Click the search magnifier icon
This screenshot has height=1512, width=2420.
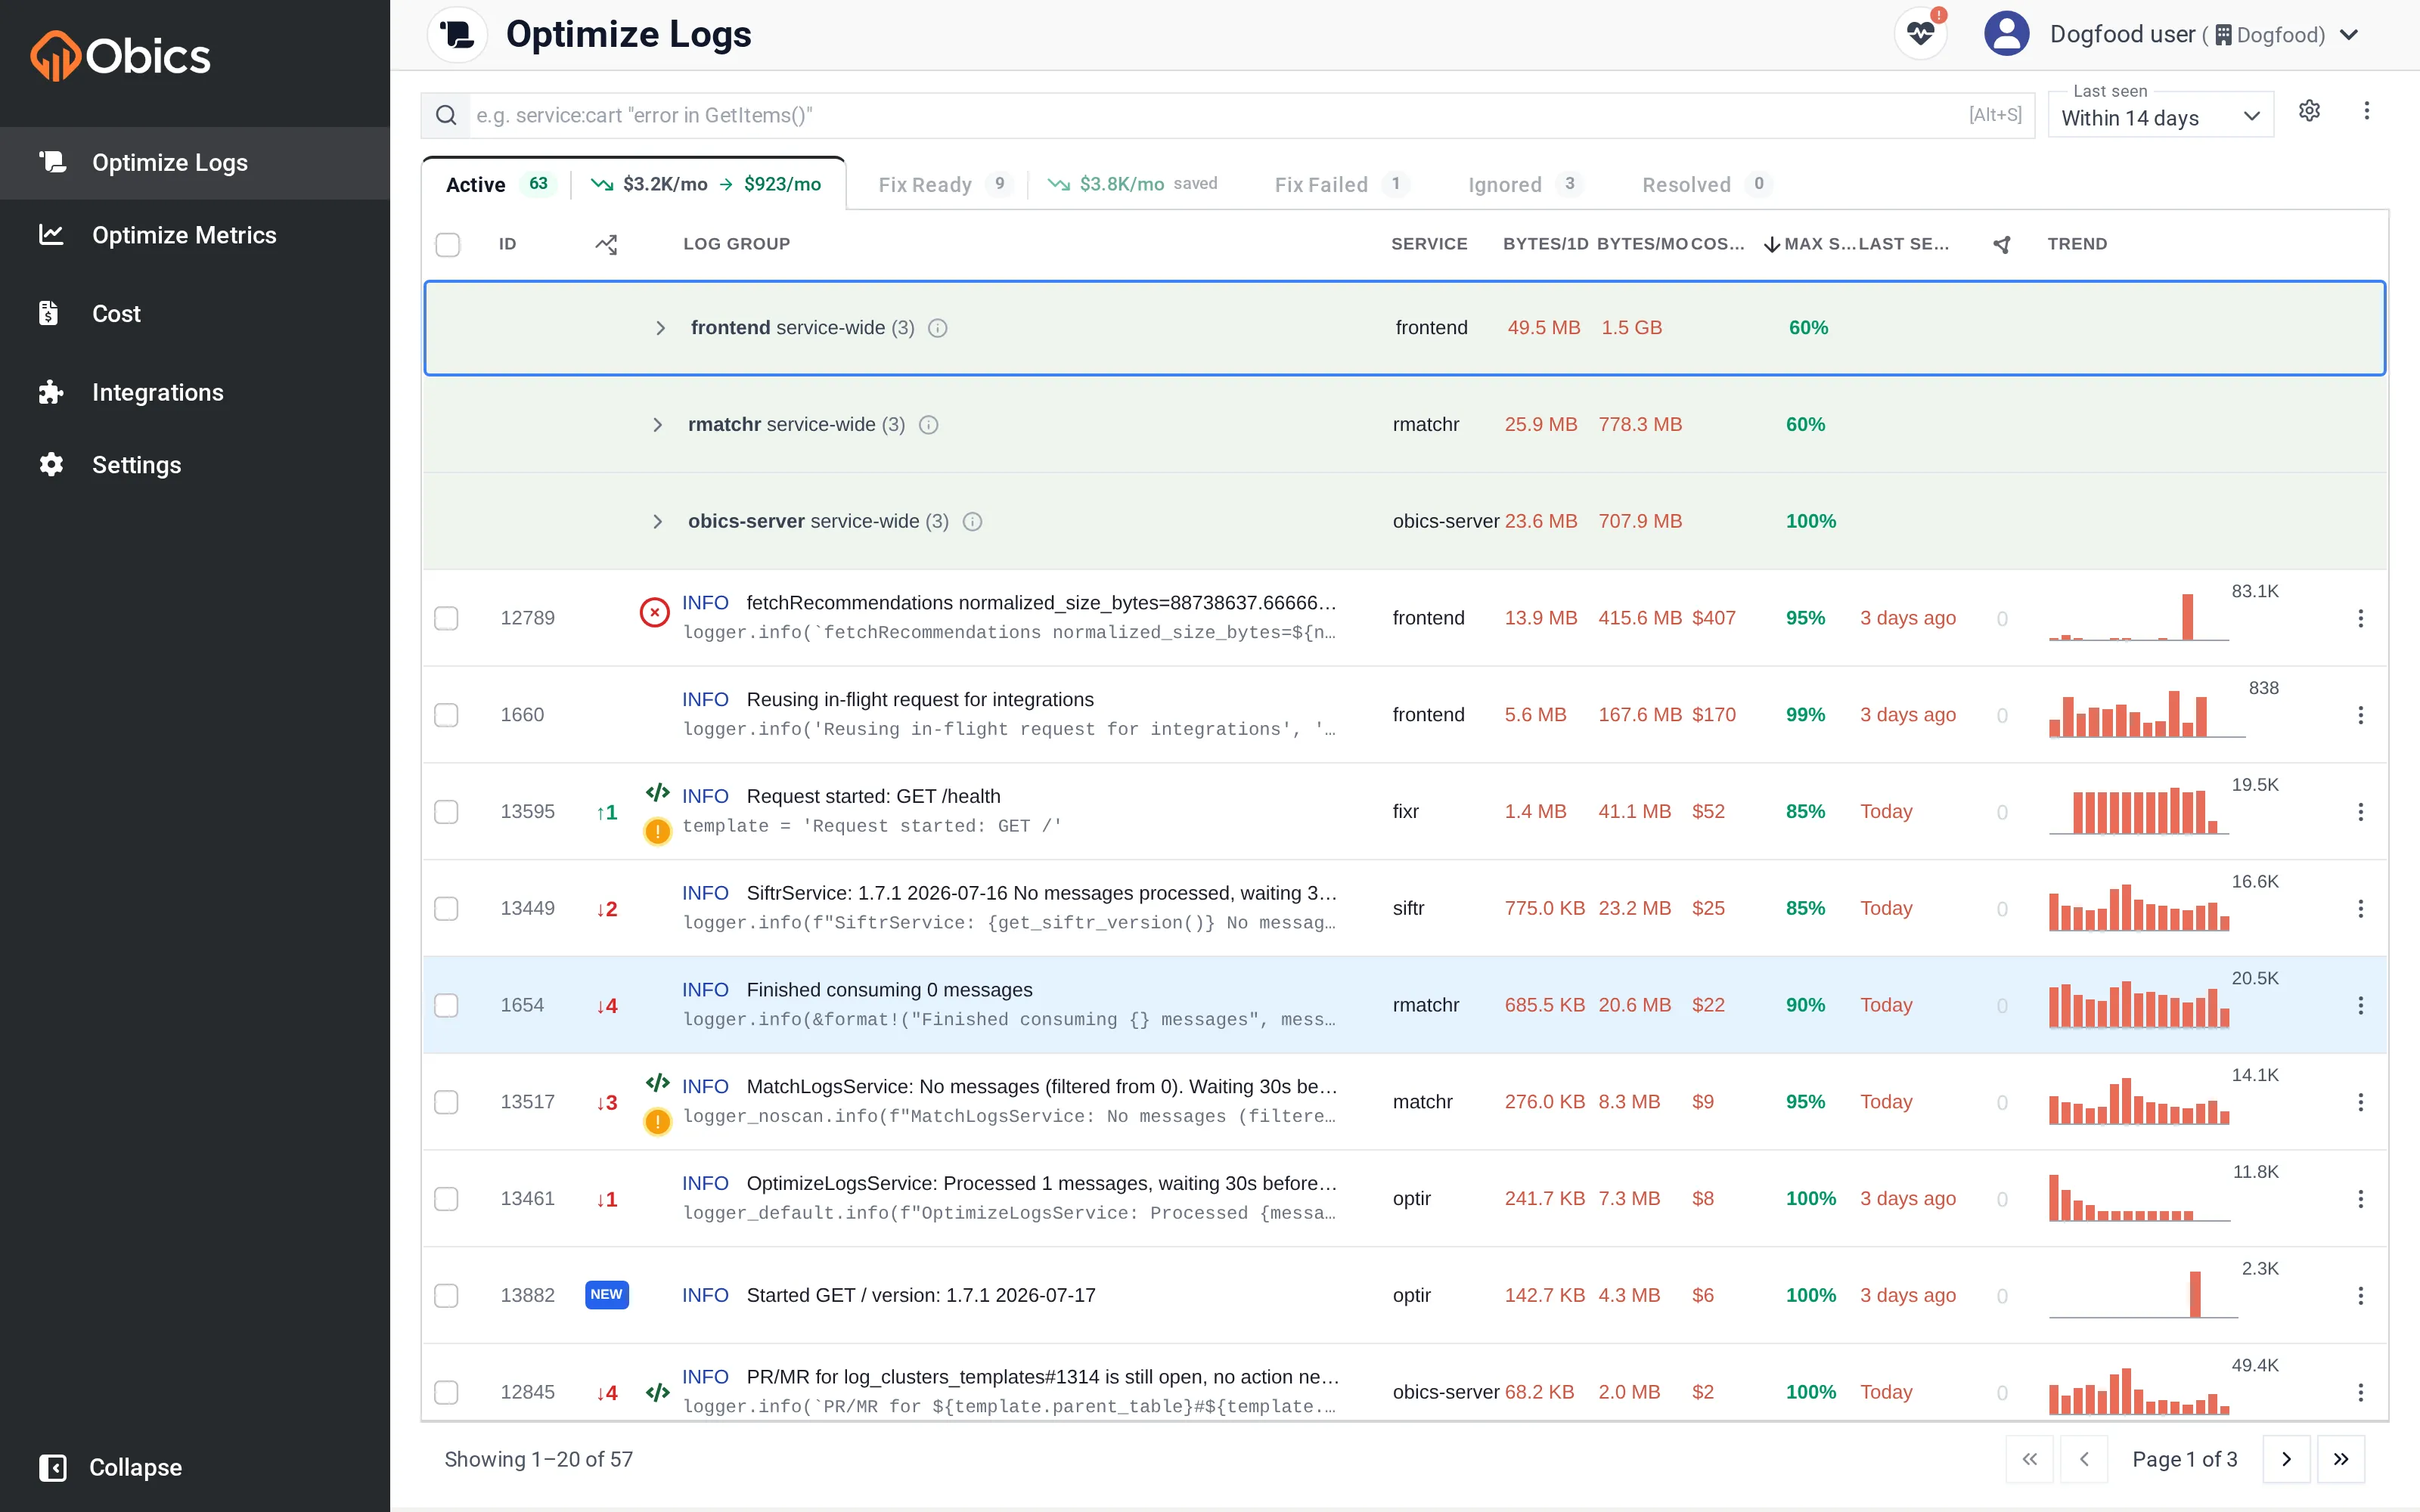(446, 116)
